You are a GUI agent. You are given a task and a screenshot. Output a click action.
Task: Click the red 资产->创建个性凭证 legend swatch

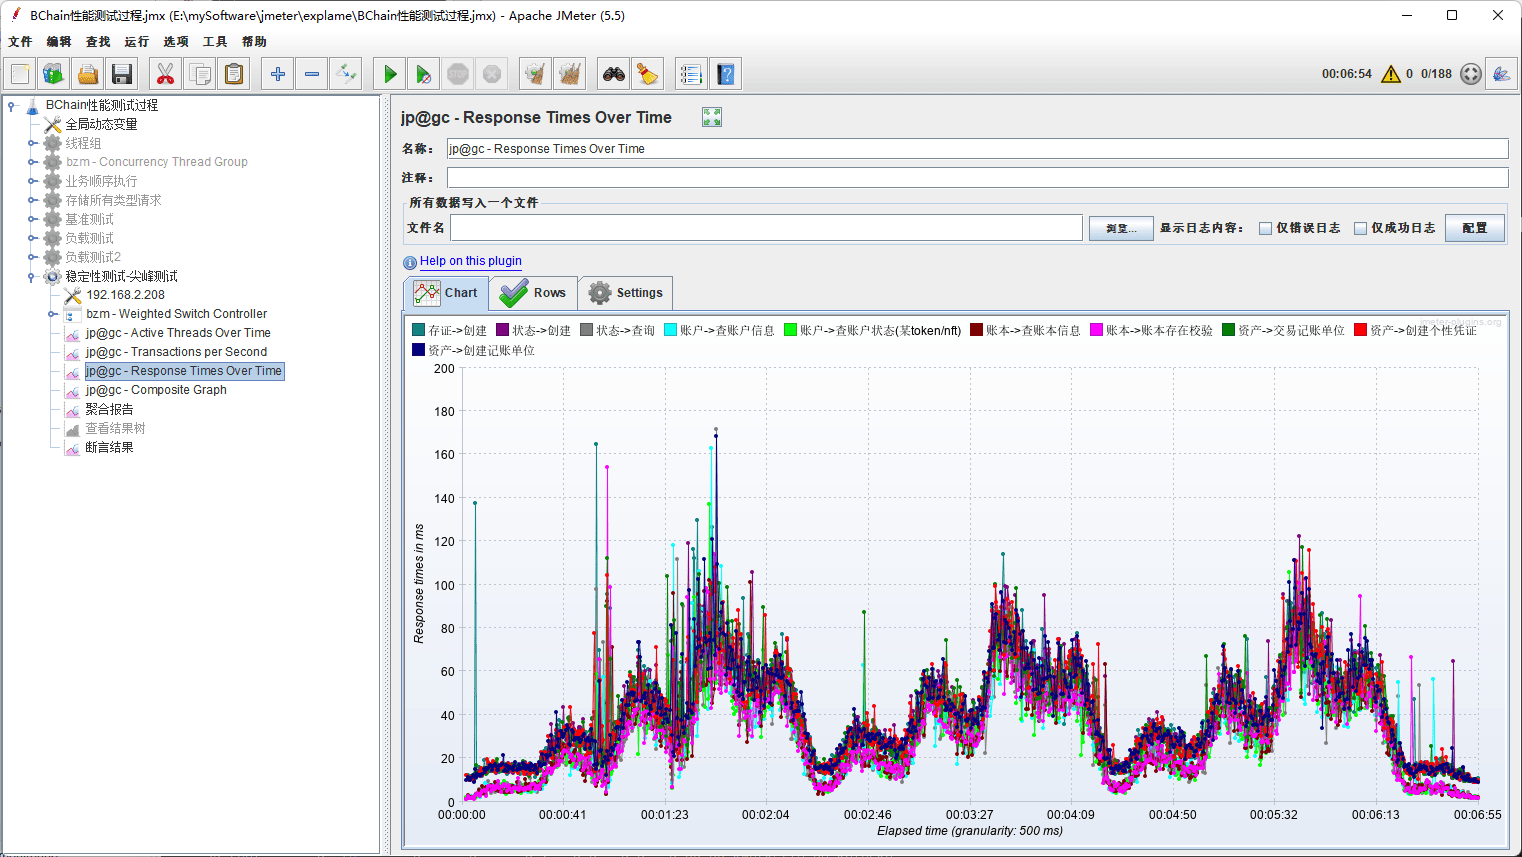click(1360, 330)
